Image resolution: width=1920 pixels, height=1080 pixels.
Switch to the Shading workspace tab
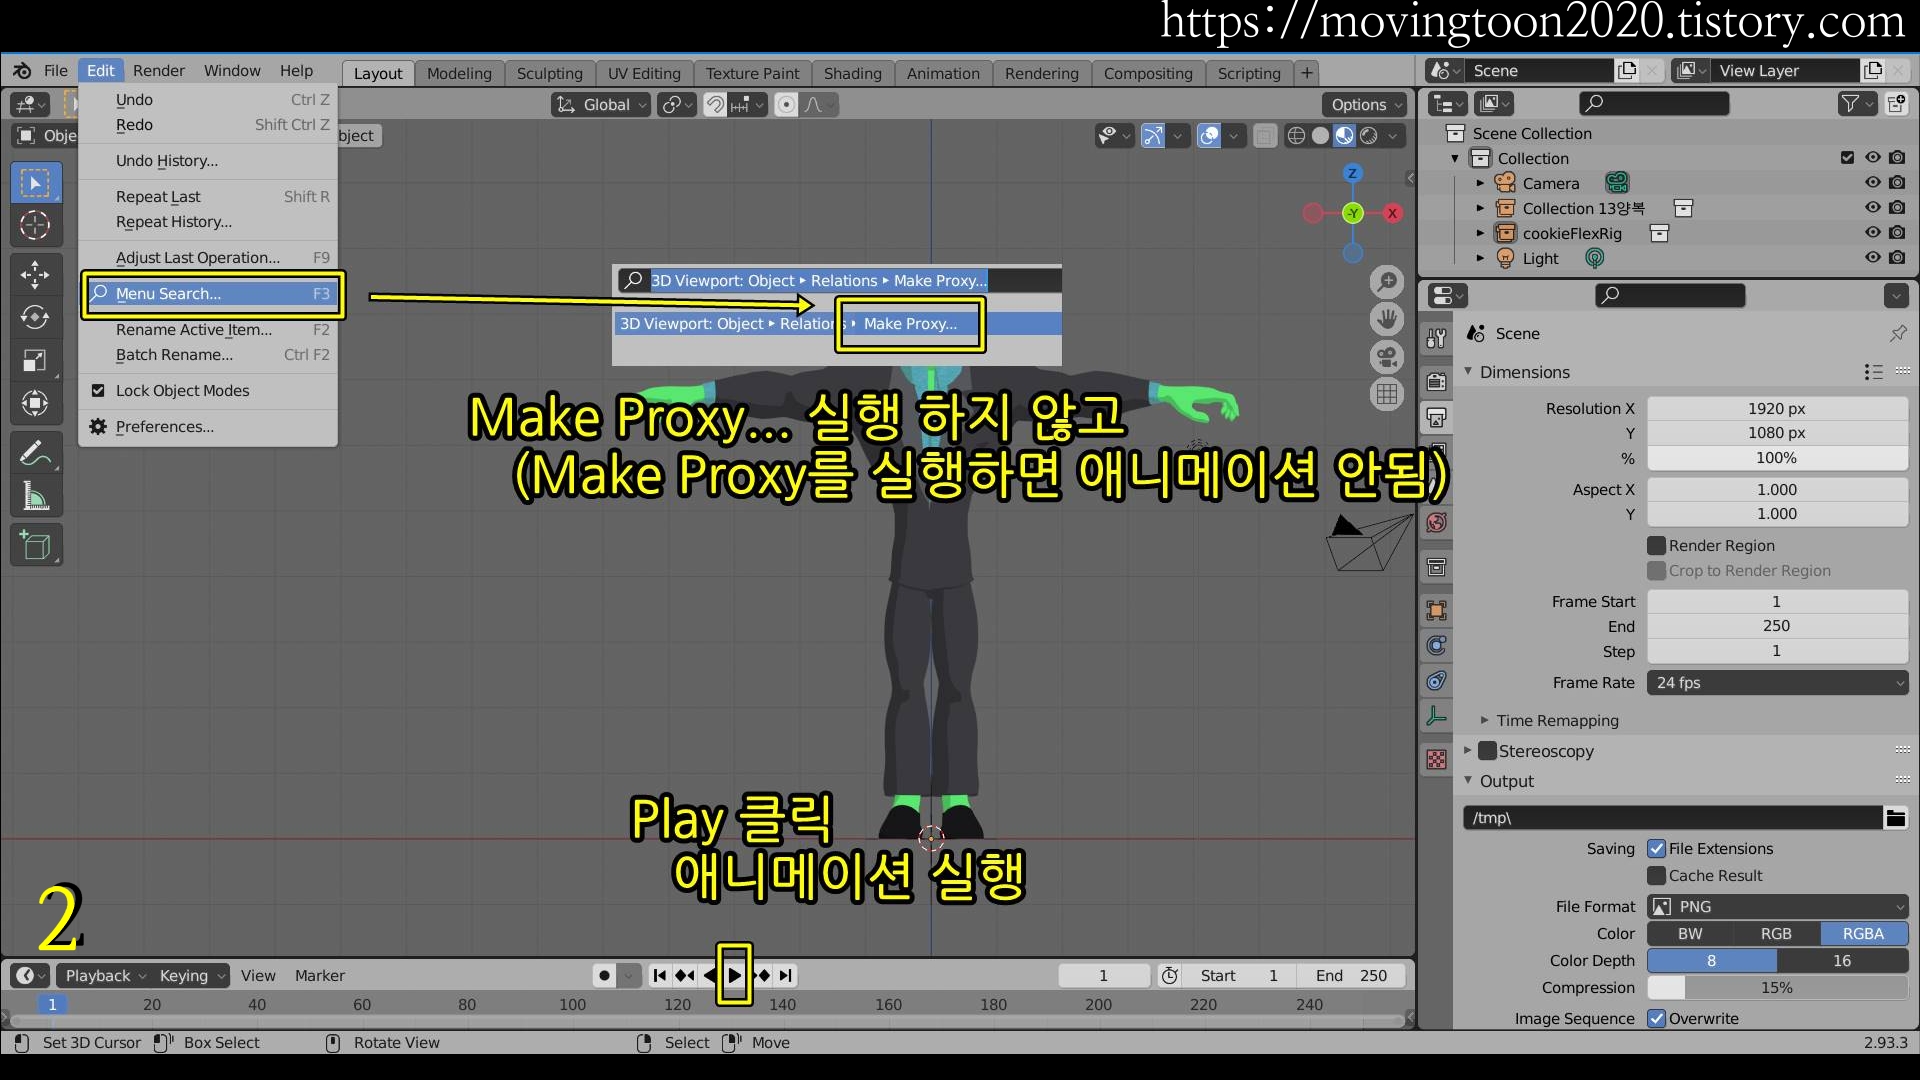853,74
